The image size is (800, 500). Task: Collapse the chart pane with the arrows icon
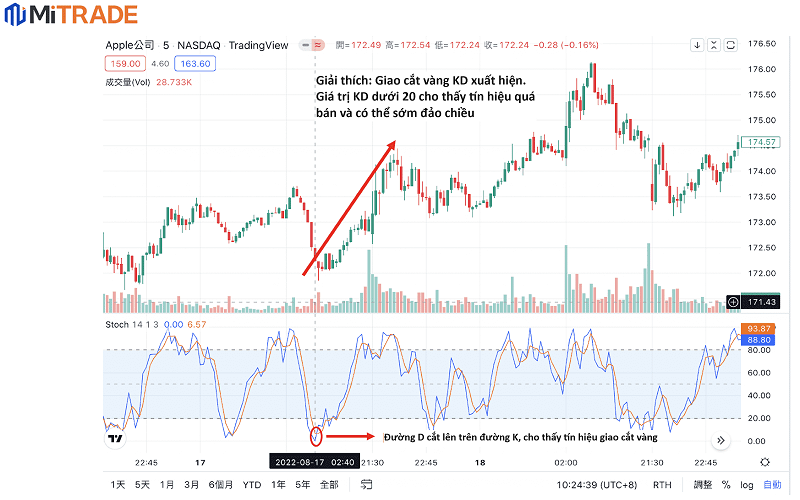[x=714, y=45]
